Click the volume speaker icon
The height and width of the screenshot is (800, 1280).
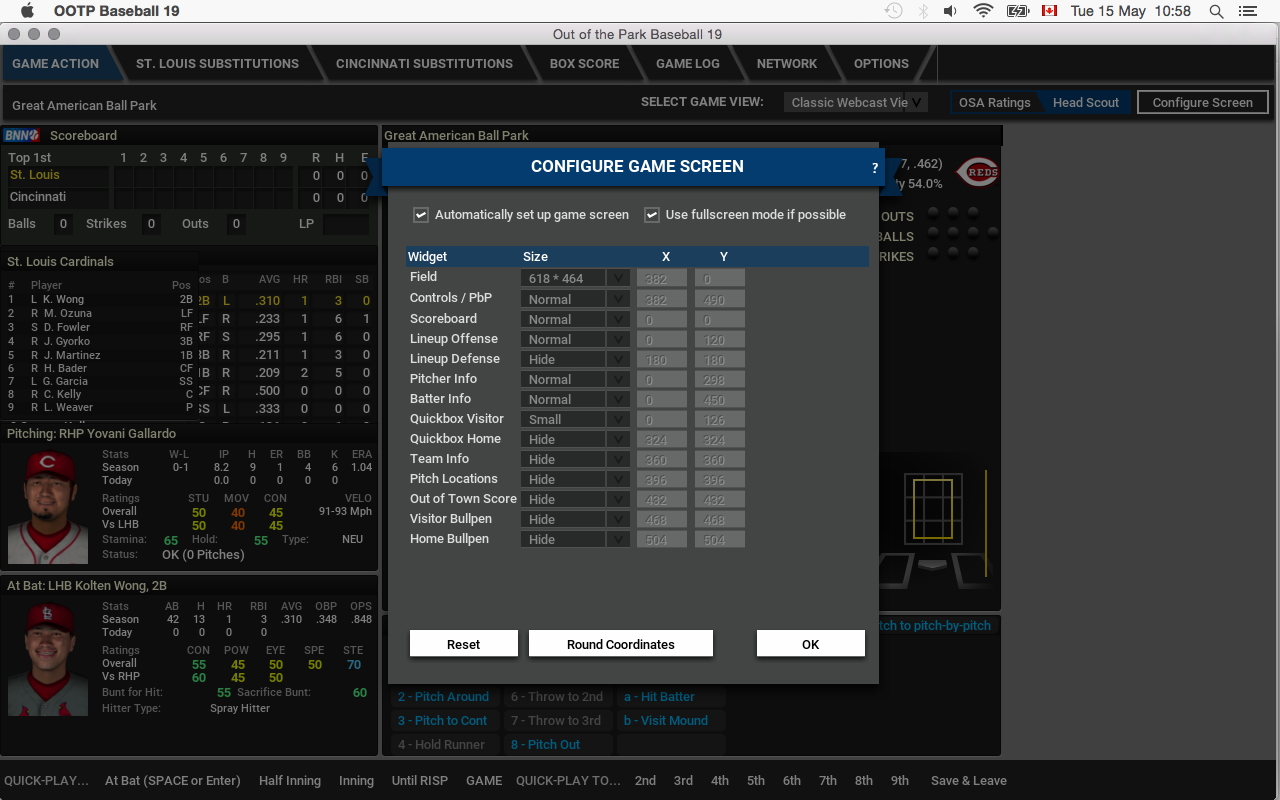(x=950, y=11)
